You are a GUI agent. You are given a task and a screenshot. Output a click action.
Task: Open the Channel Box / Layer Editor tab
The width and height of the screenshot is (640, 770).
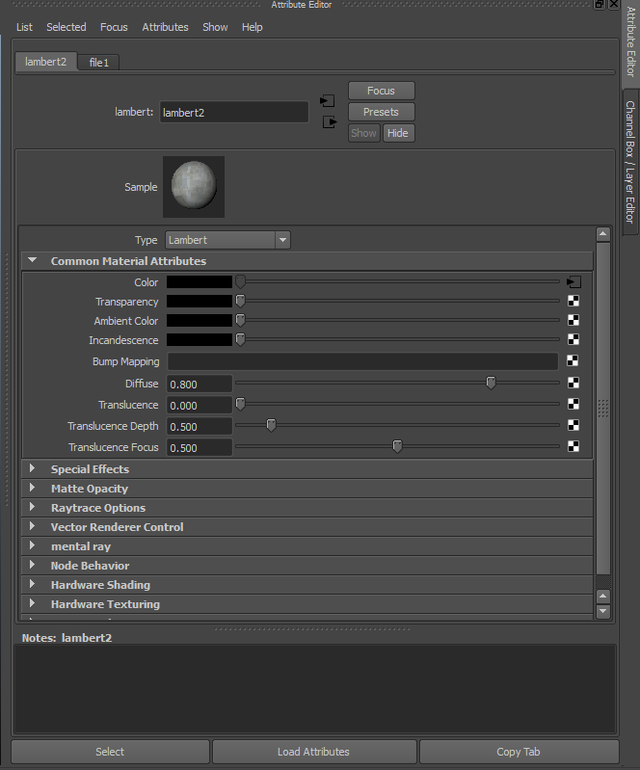click(x=631, y=162)
